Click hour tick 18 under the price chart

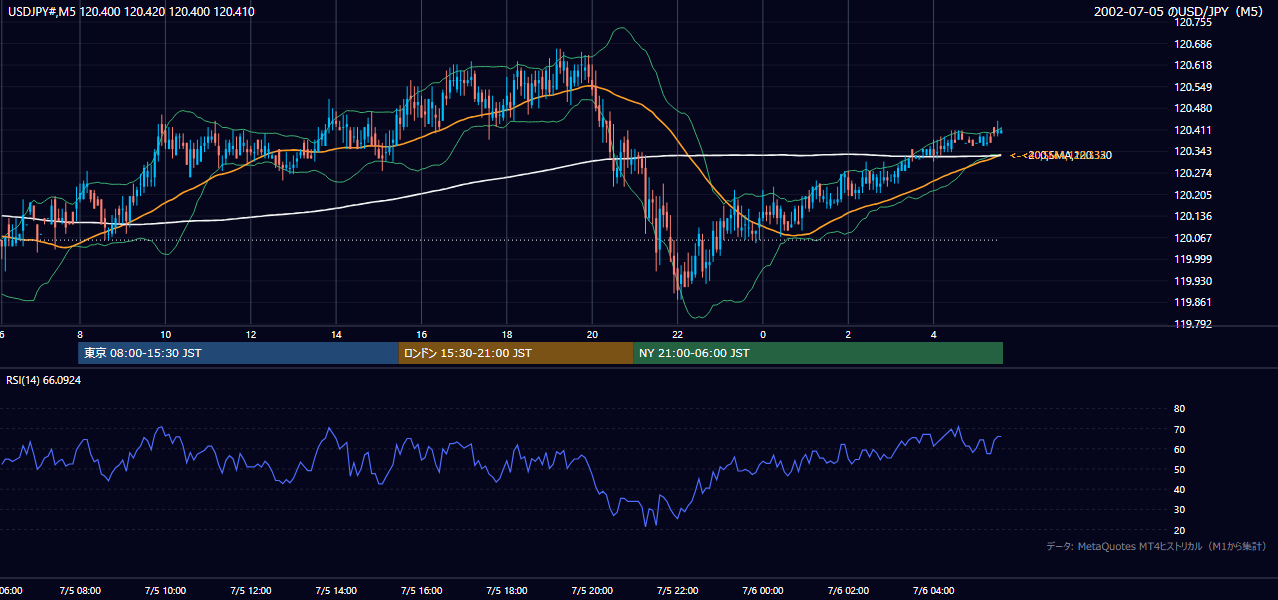pos(507,335)
